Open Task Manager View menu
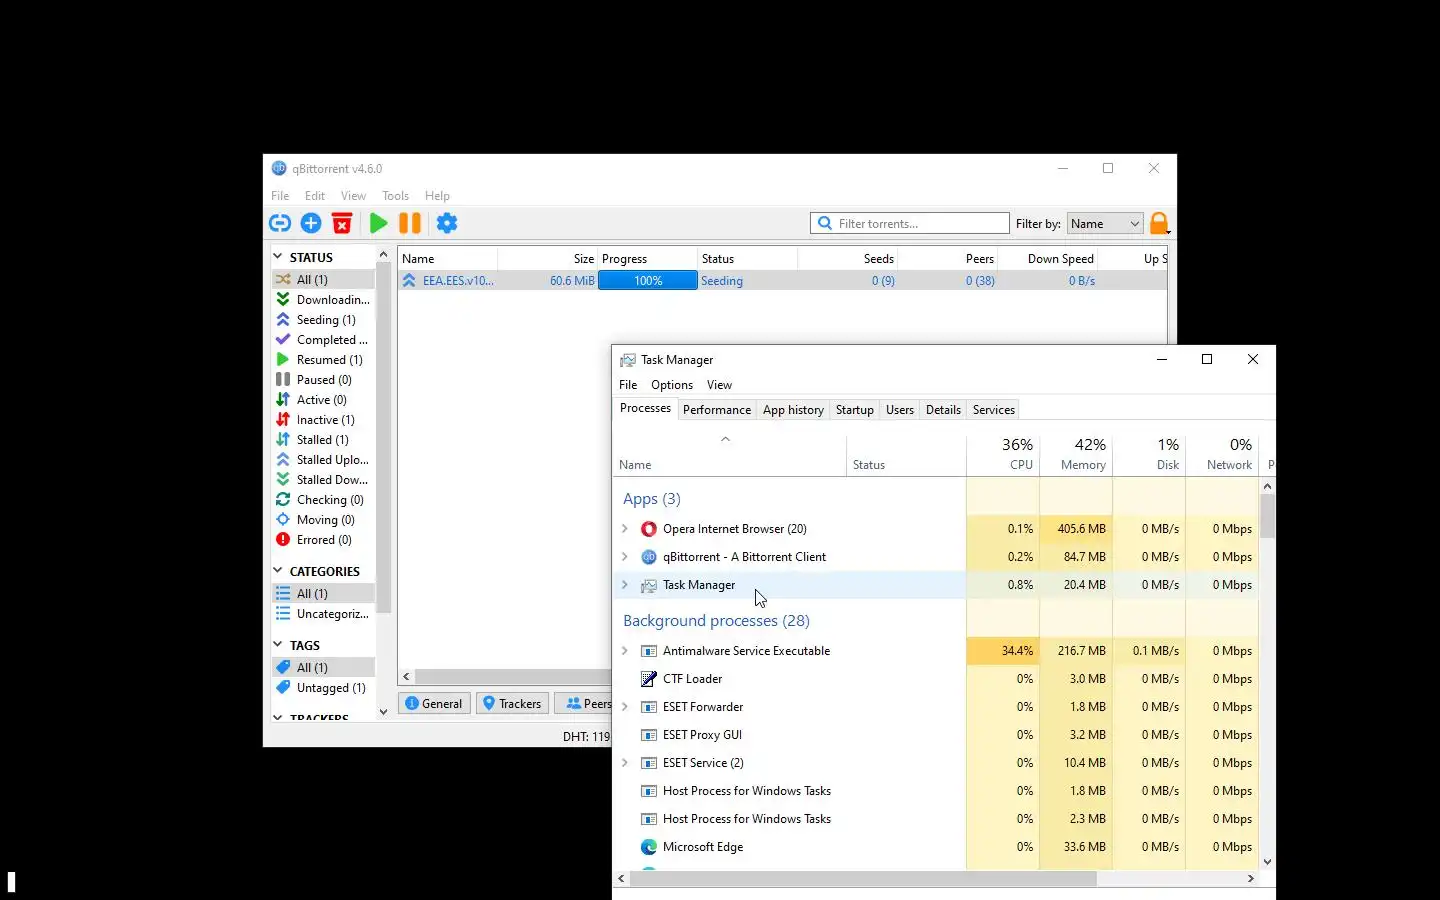The image size is (1440, 900). [x=719, y=385]
